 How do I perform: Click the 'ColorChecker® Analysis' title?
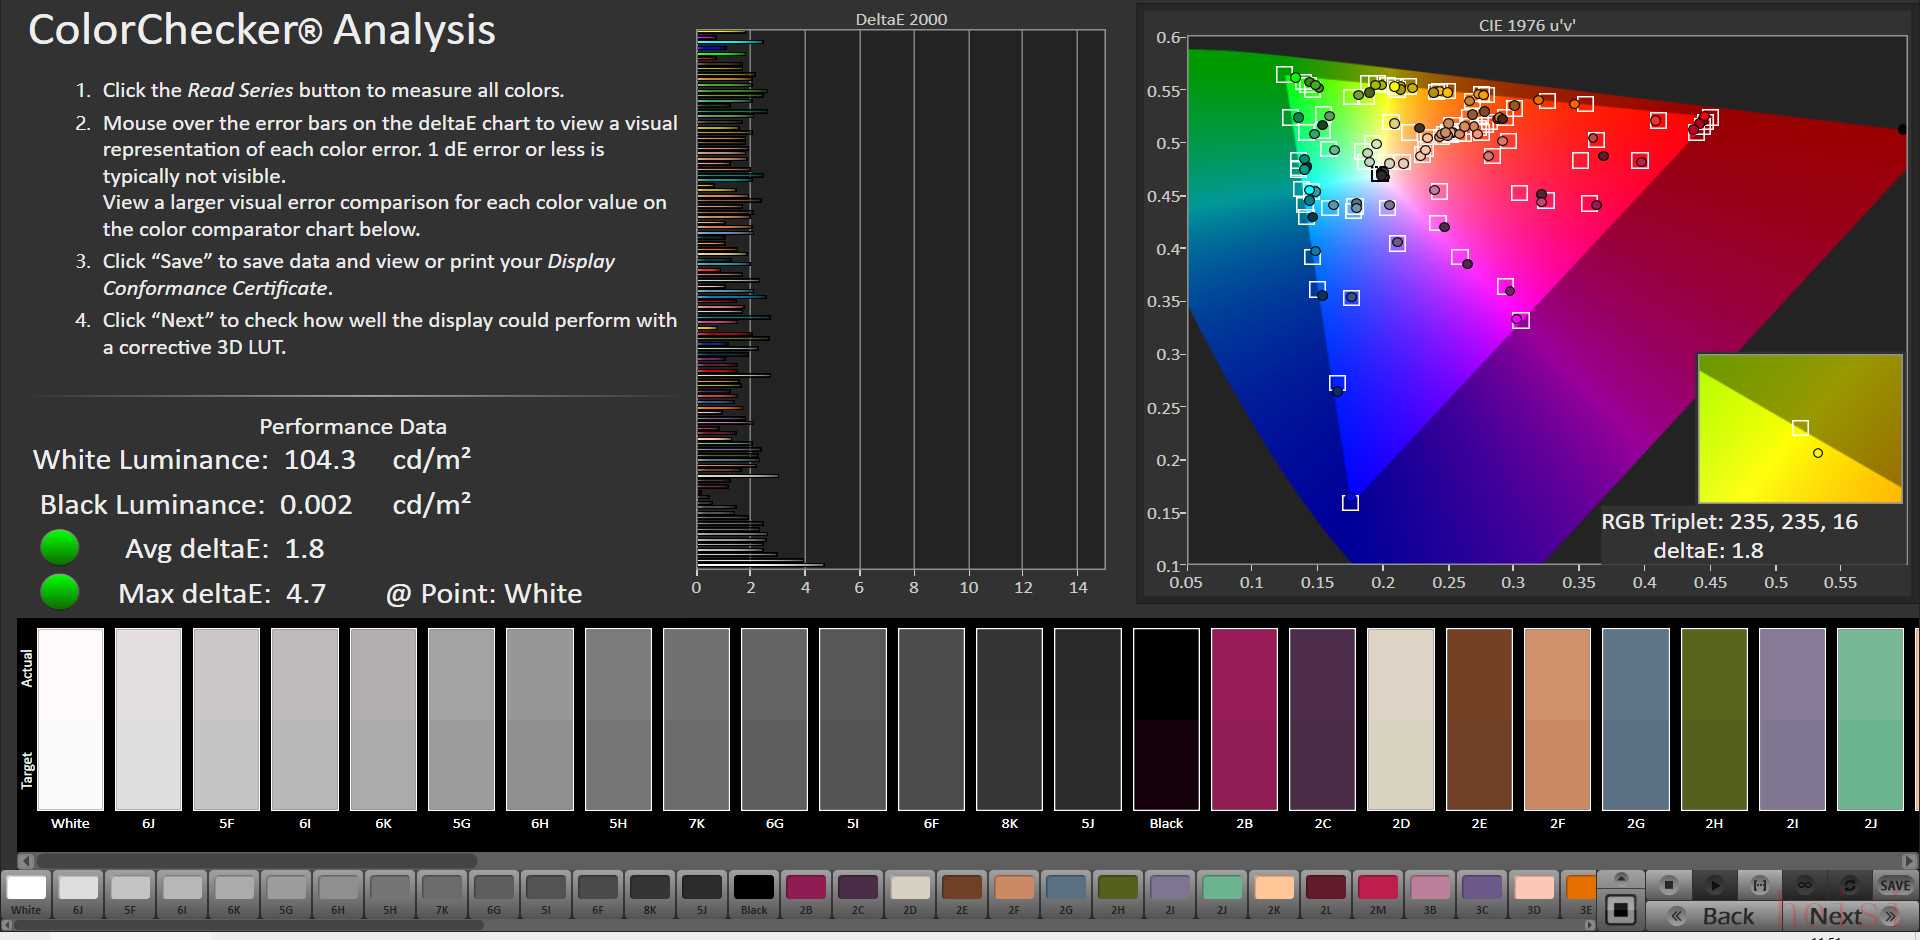point(262,29)
